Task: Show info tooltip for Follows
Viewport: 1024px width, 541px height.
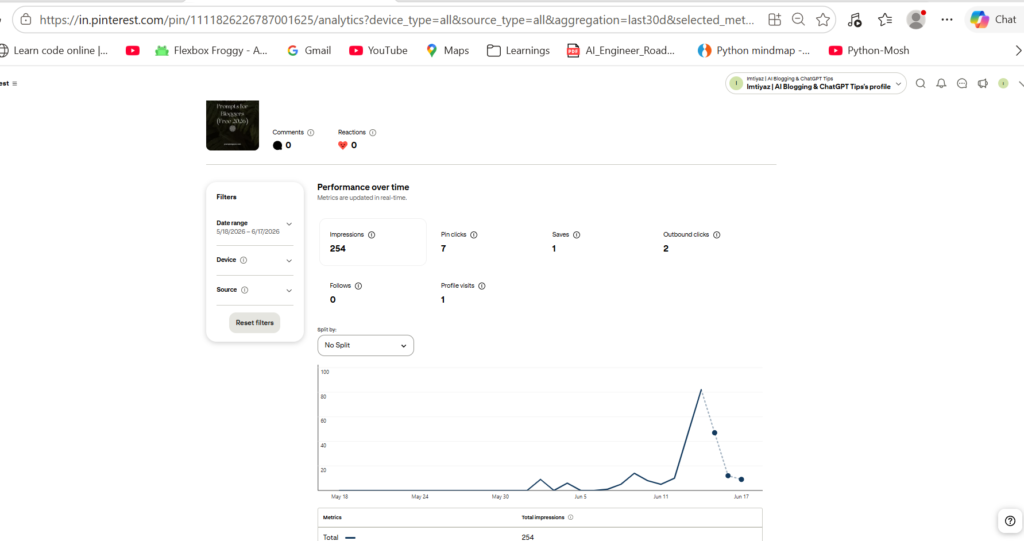Action: 359,286
